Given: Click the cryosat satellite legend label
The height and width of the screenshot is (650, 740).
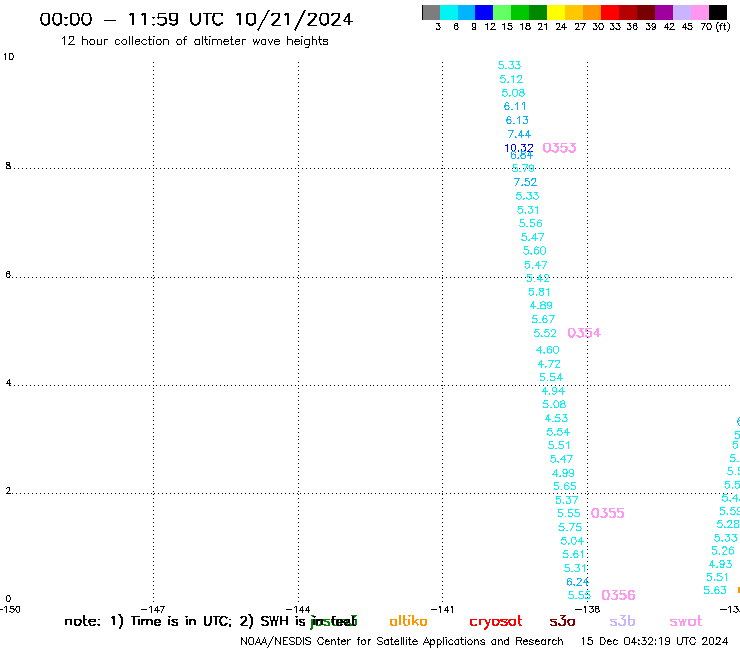Looking at the screenshot, I should pos(496,622).
